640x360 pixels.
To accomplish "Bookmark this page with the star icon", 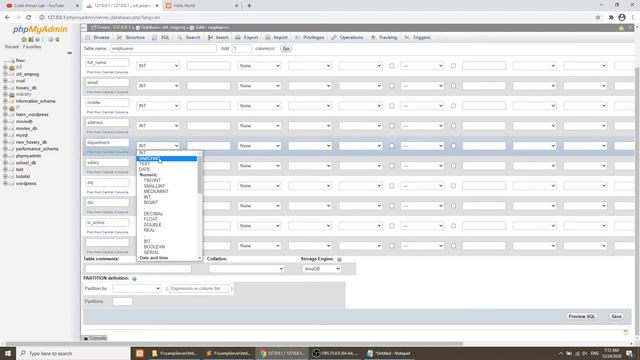I will (x=598, y=18).
